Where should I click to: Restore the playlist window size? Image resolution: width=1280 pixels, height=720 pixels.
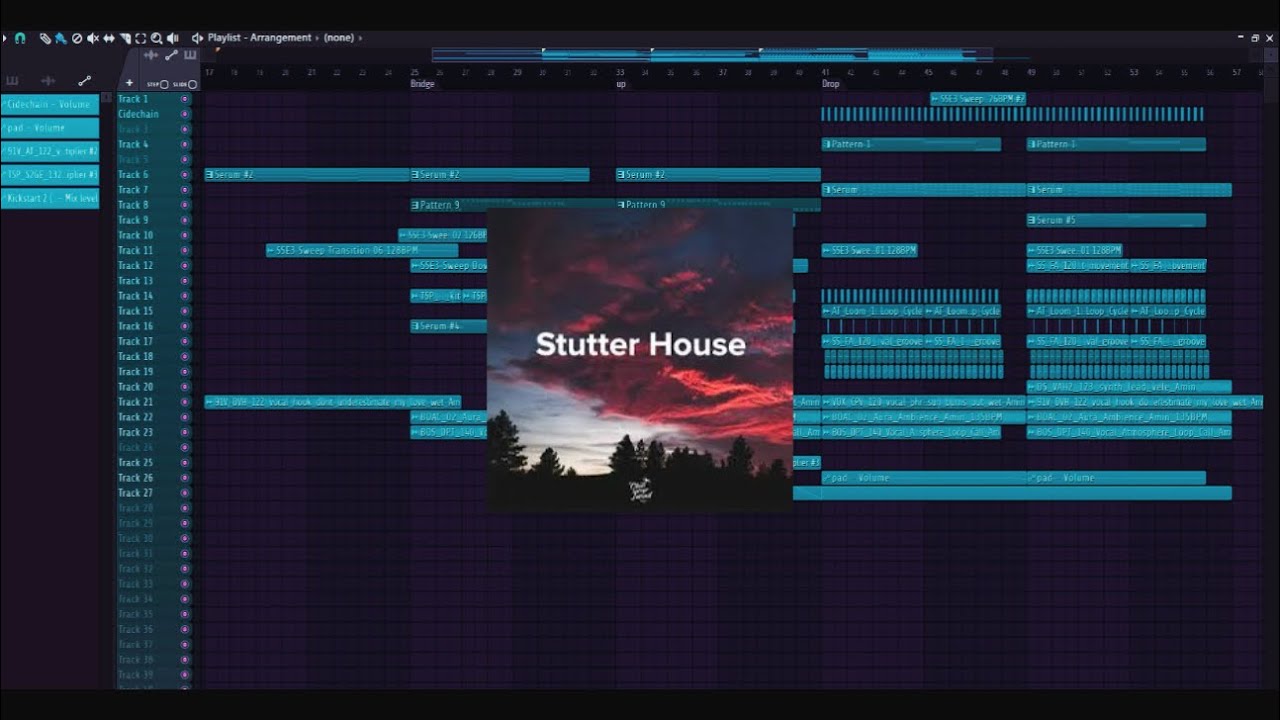click(x=1255, y=38)
